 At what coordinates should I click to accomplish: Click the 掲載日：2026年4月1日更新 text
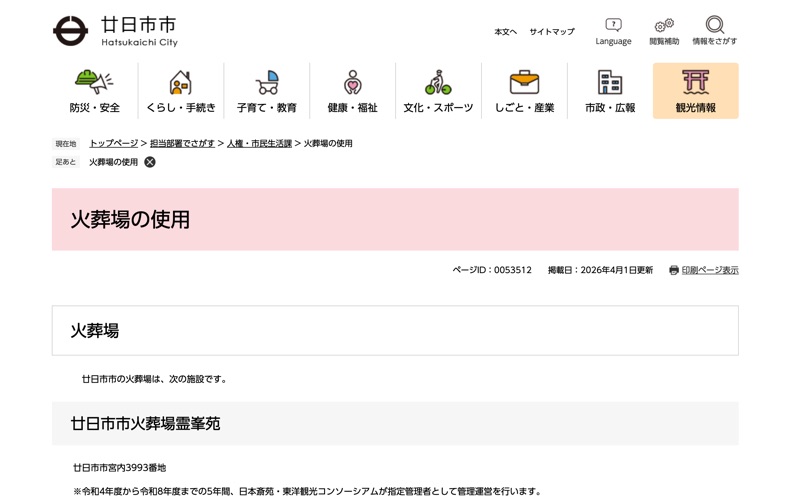pyautogui.click(x=600, y=270)
